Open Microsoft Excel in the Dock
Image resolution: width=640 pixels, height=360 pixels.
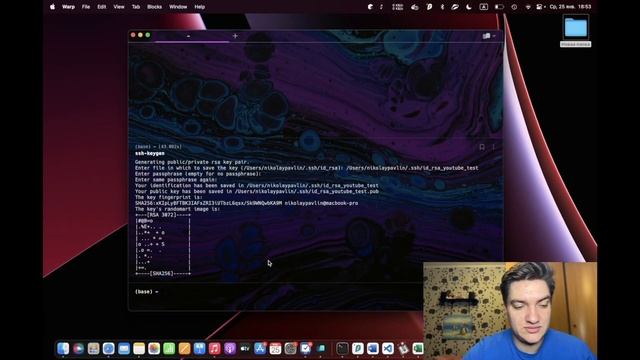418,348
